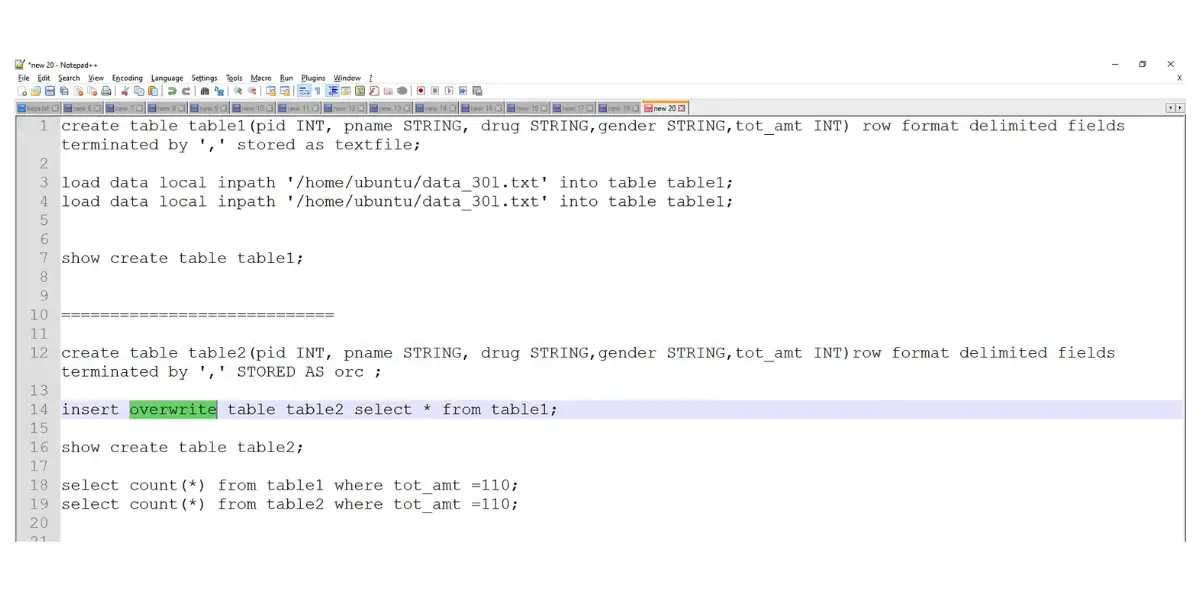This screenshot has width=1200, height=600.
Task: Toggle Show All Characters pilcrow icon
Action: coord(318,90)
